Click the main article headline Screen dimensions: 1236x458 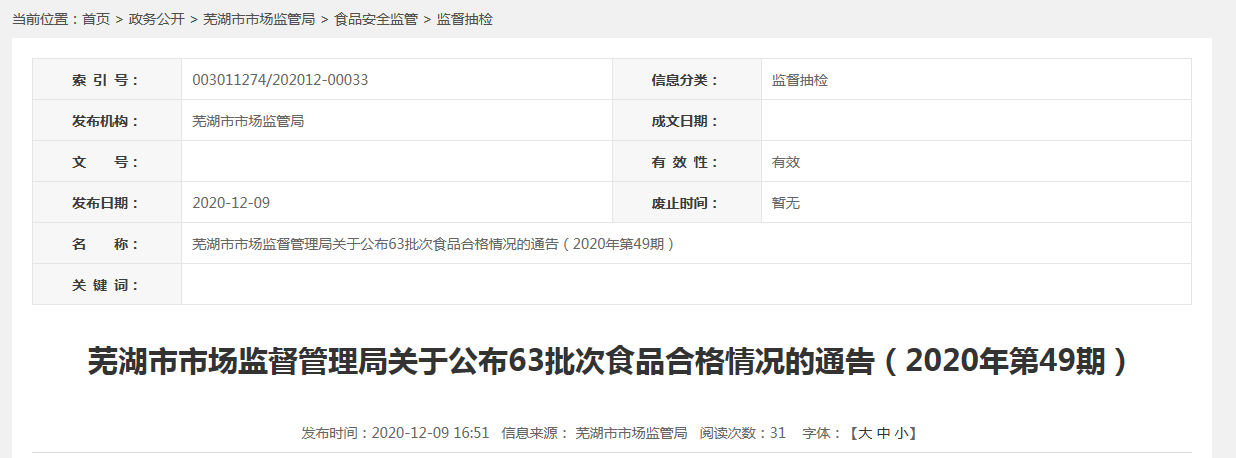coord(611,361)
